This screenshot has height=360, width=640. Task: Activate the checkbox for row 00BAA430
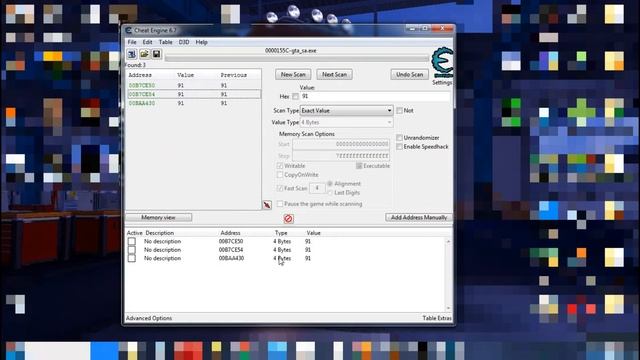[132, 258]
